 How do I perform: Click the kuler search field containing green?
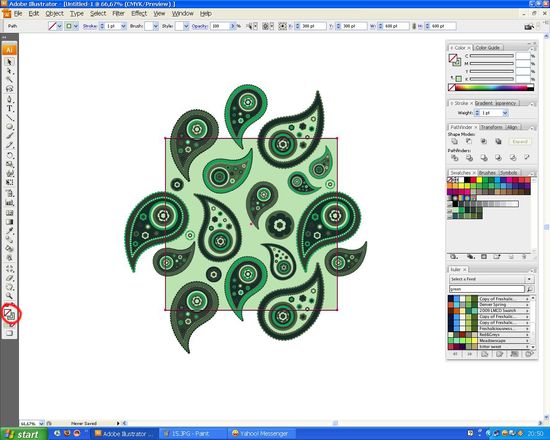(x=487, y=289)
